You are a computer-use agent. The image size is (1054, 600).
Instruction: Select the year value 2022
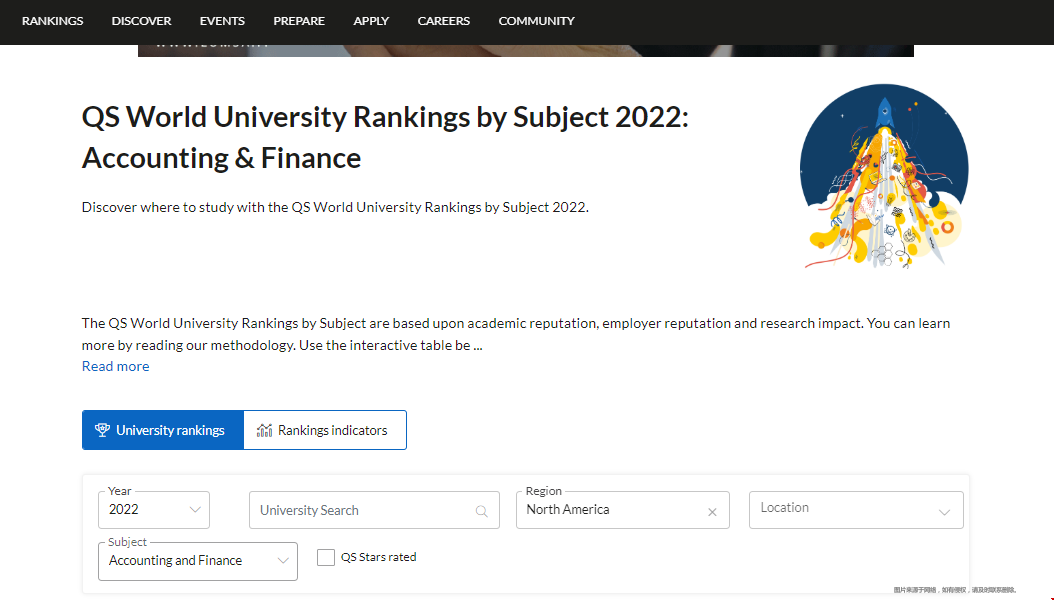[124, 509]
